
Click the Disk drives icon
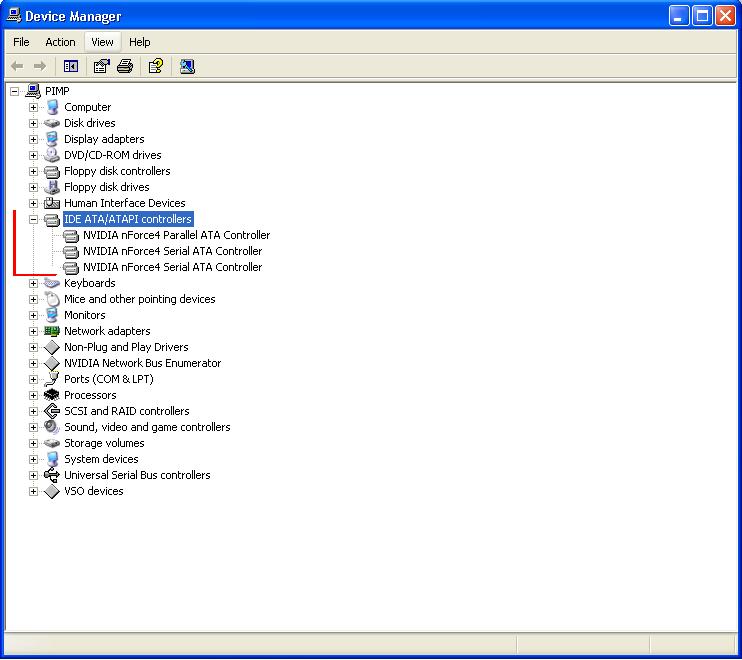pyautogui.click(x=52, y=123)
